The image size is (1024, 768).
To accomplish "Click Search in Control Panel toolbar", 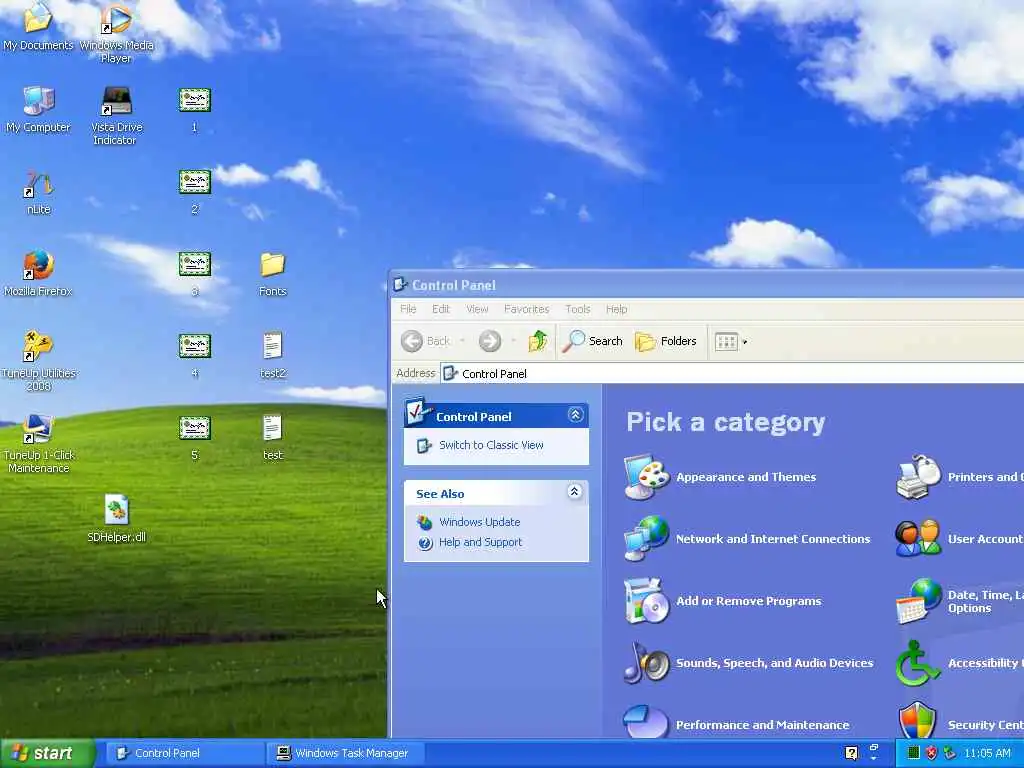I will (x=592, y=341).
